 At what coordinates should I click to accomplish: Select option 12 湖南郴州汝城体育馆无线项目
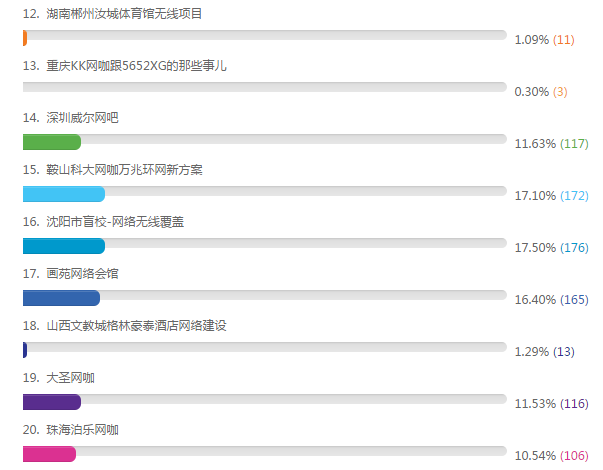(112, 14)
